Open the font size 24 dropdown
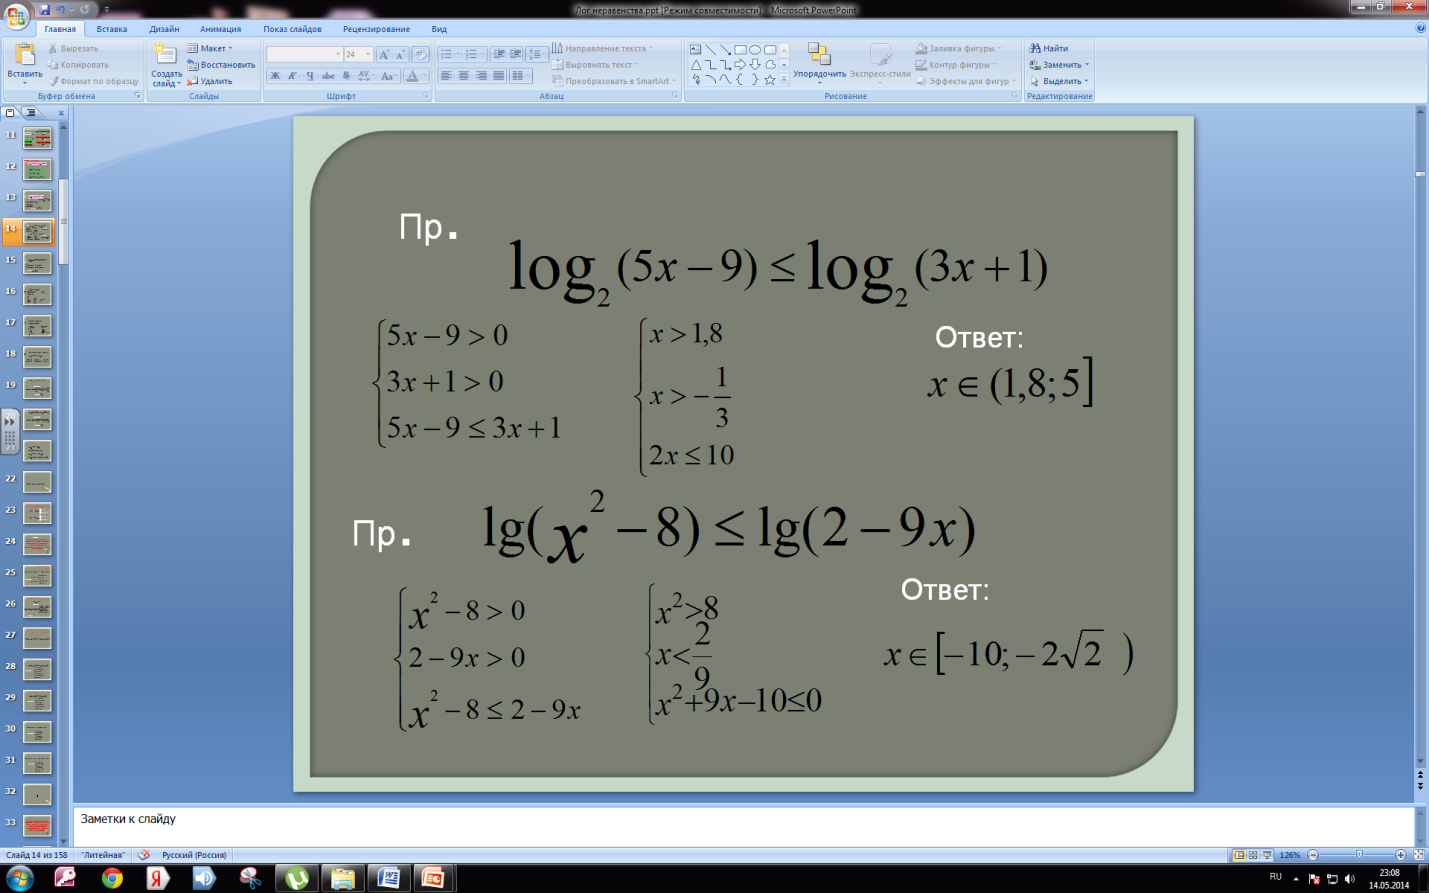The image size is (1429, 893). tap(358, 54)
